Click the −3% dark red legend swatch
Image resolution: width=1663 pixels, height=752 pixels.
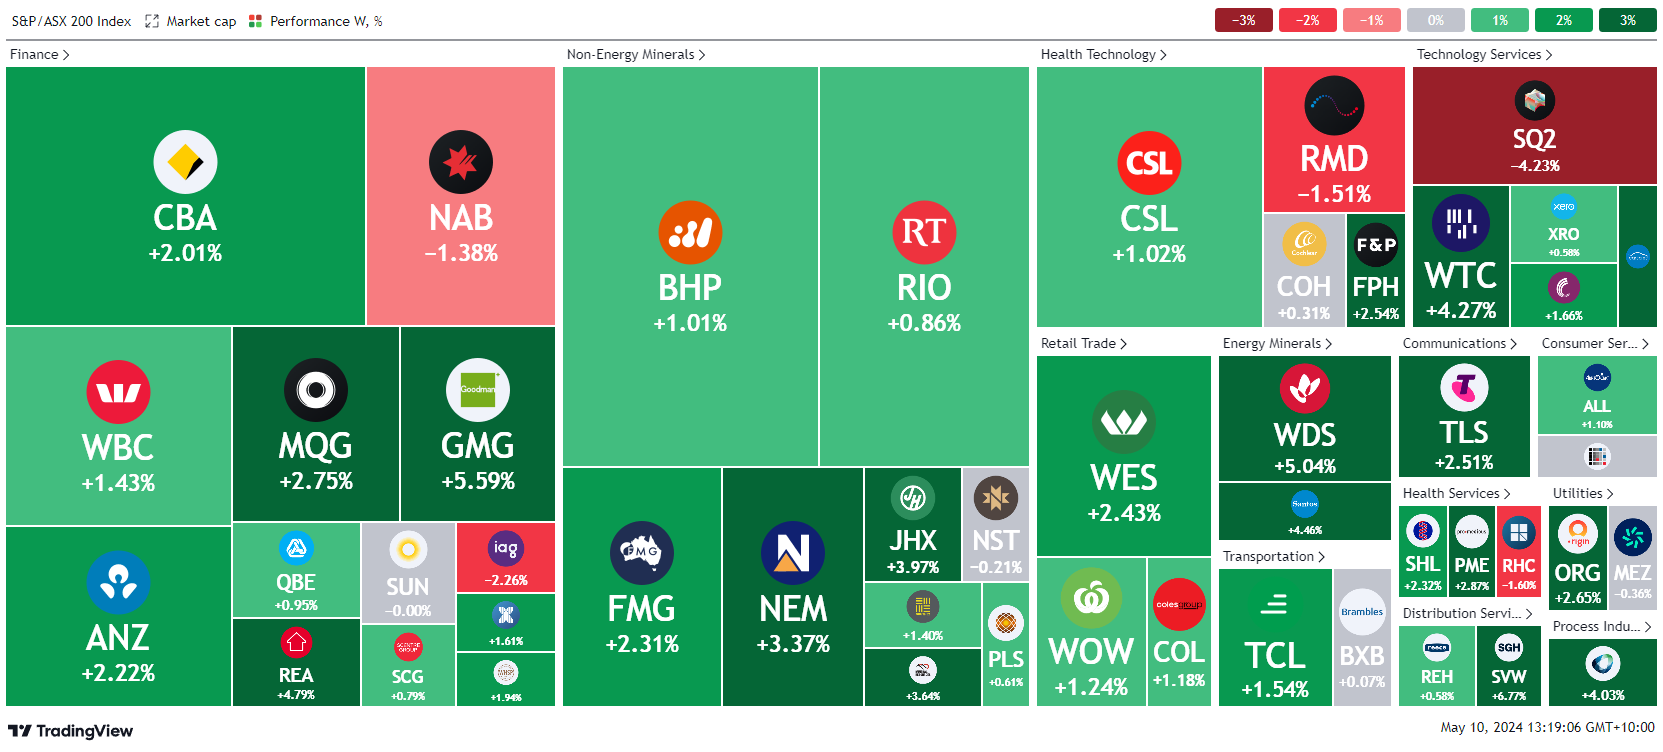point(1243,20)
